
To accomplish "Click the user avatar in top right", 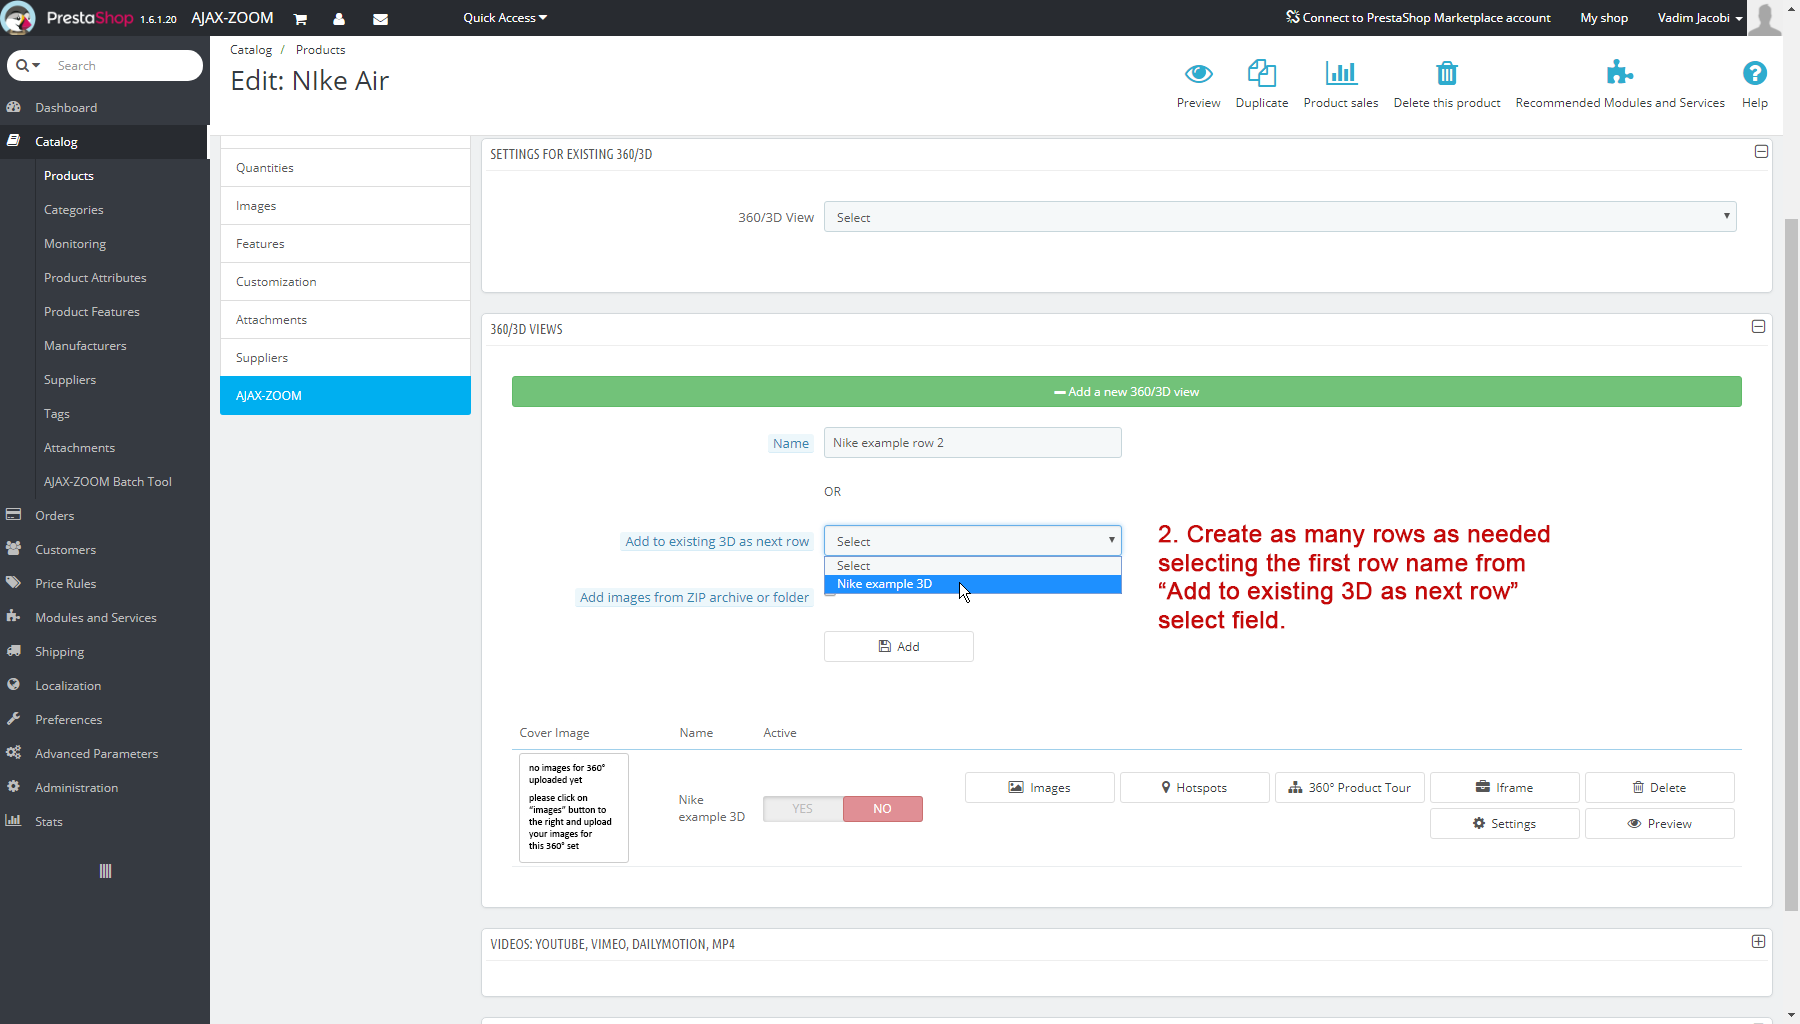I will 1765,18.
